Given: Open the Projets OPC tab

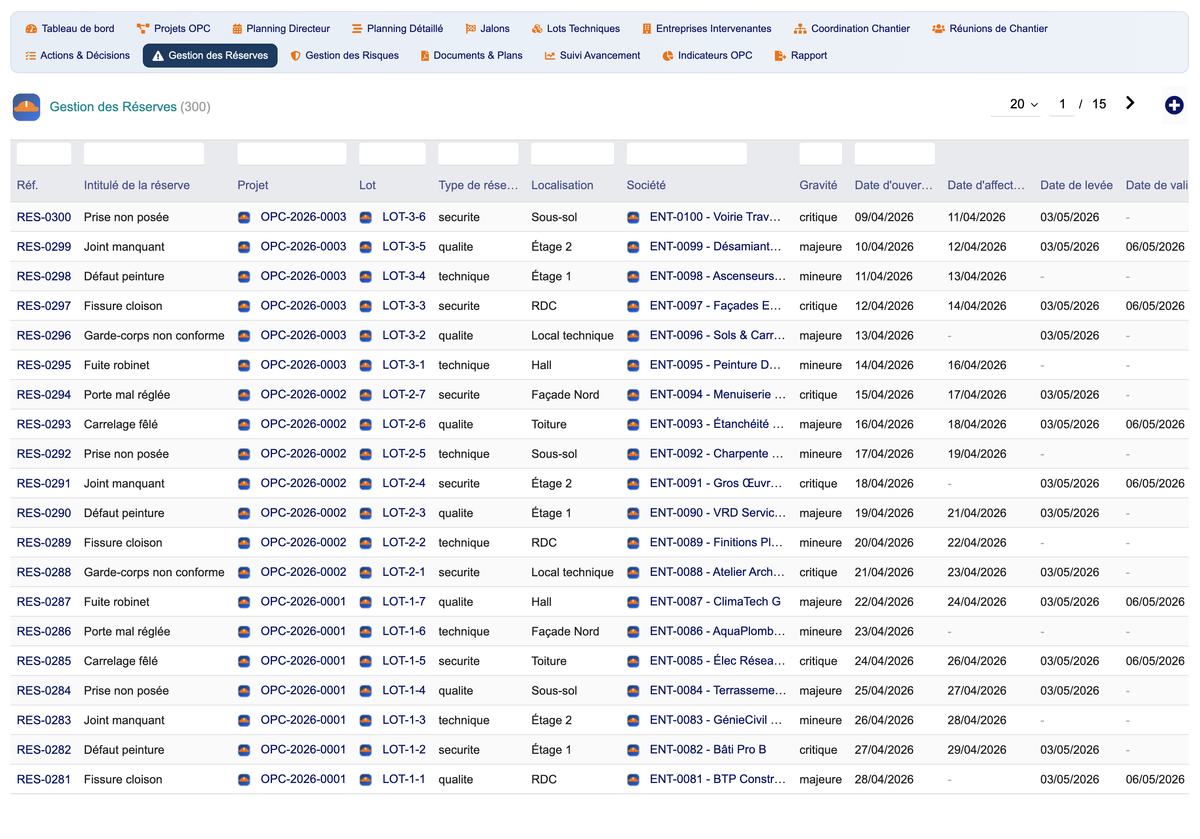Looking at the screenshot, I should click(173, 29).
